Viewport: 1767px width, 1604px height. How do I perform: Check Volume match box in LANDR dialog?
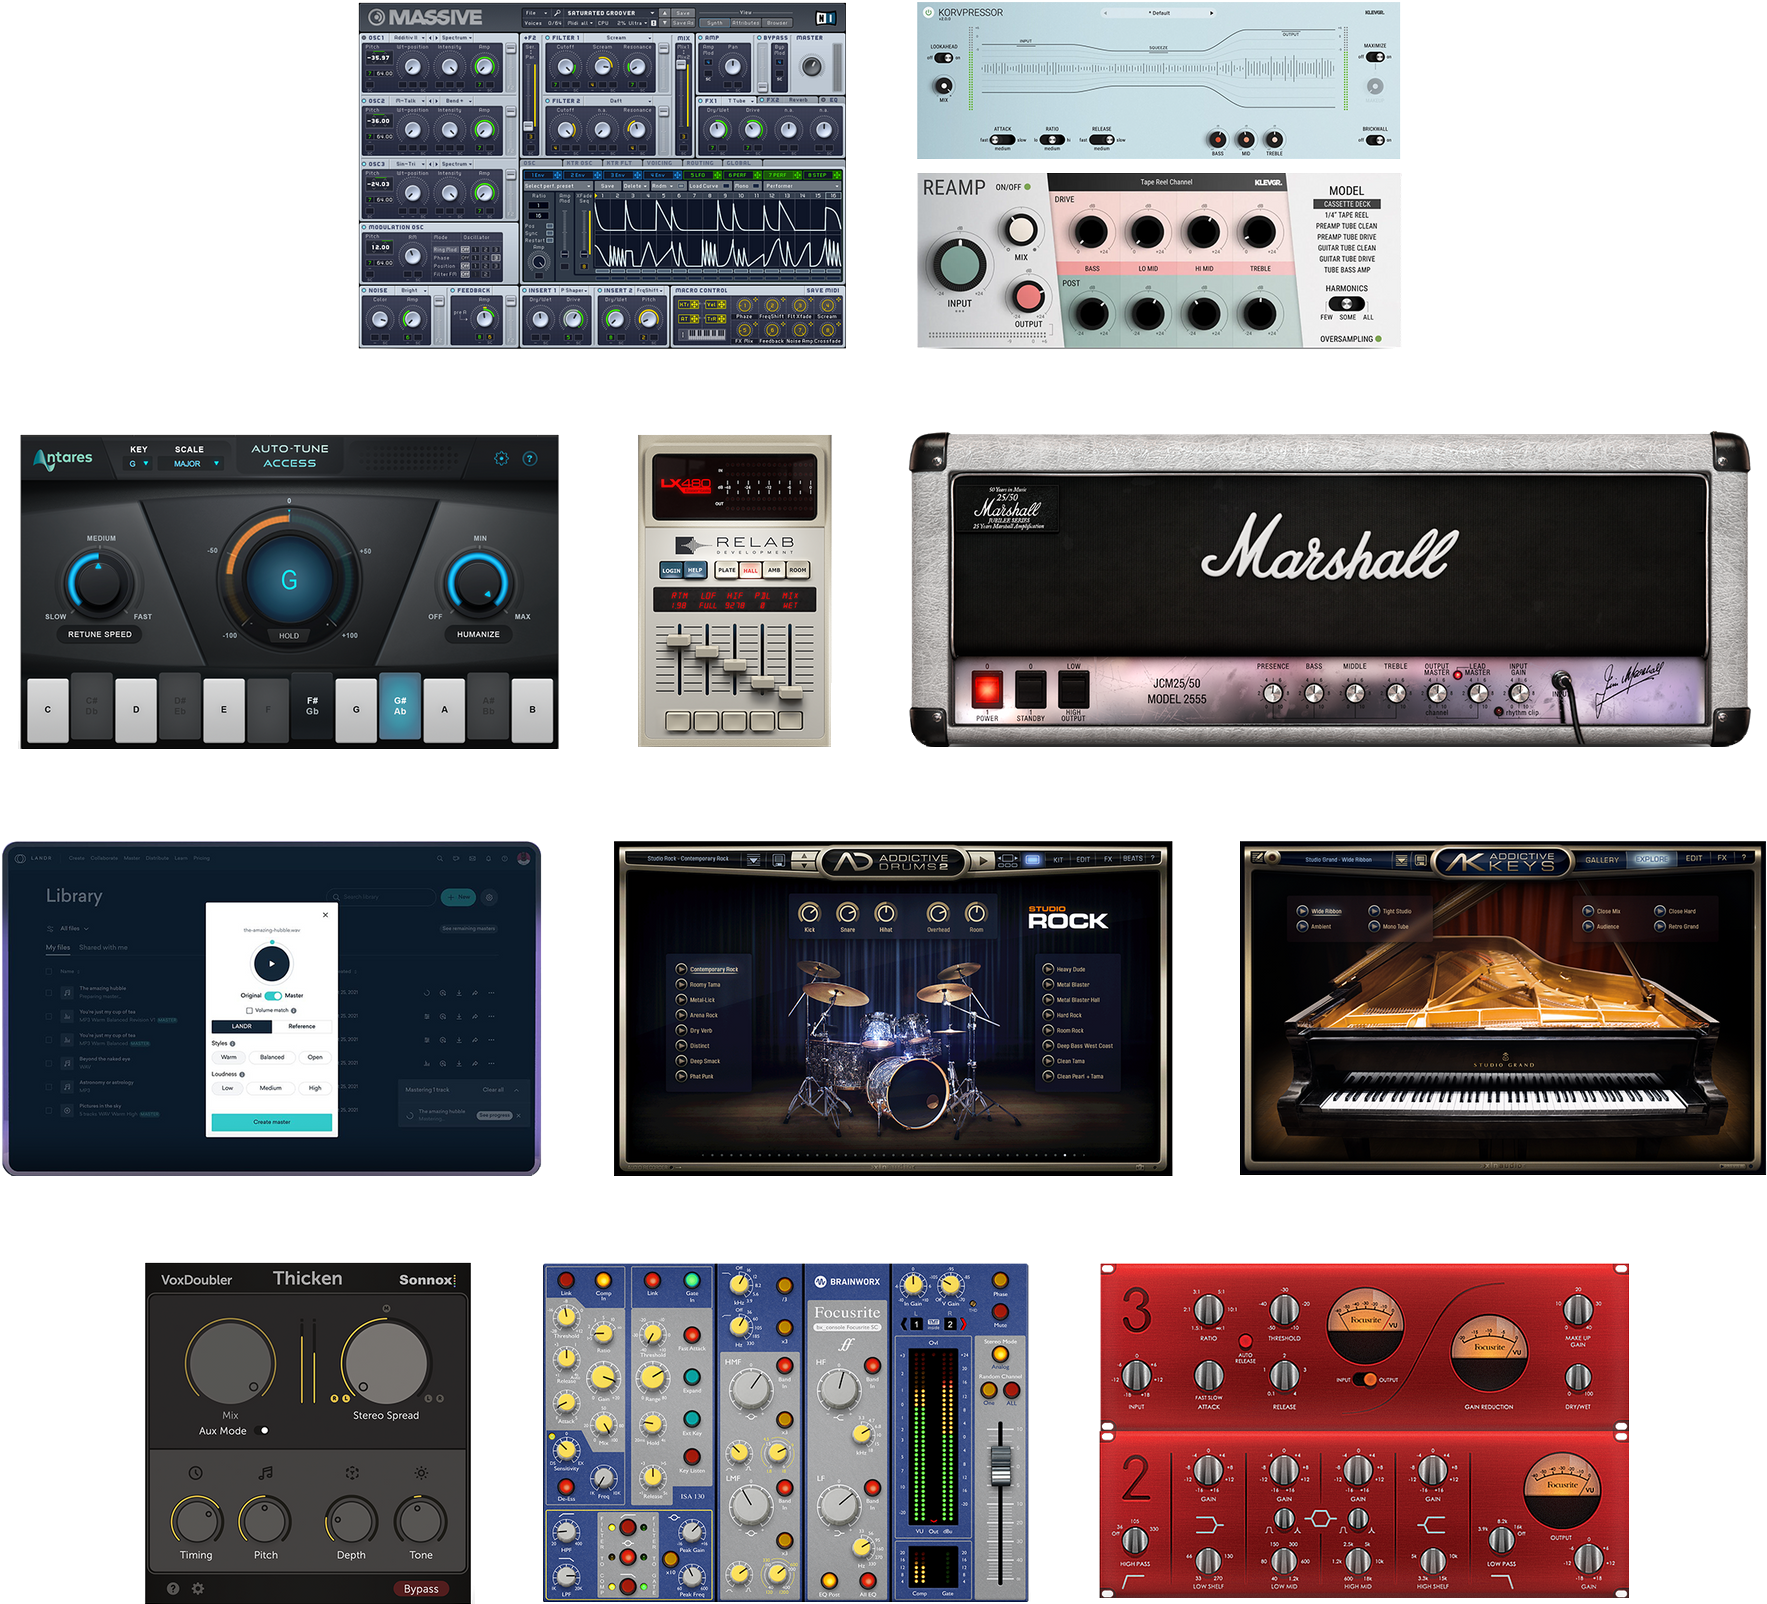(x=249, y=1011)
